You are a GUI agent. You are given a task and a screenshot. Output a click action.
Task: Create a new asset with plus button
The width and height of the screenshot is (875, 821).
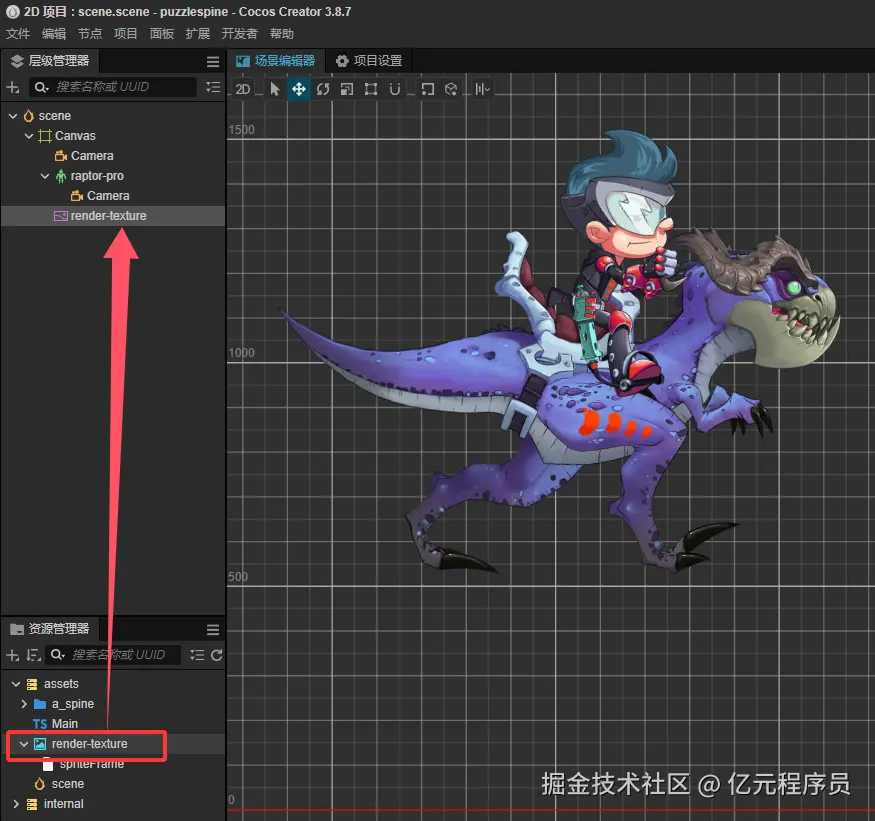click(x=12, y=655)
